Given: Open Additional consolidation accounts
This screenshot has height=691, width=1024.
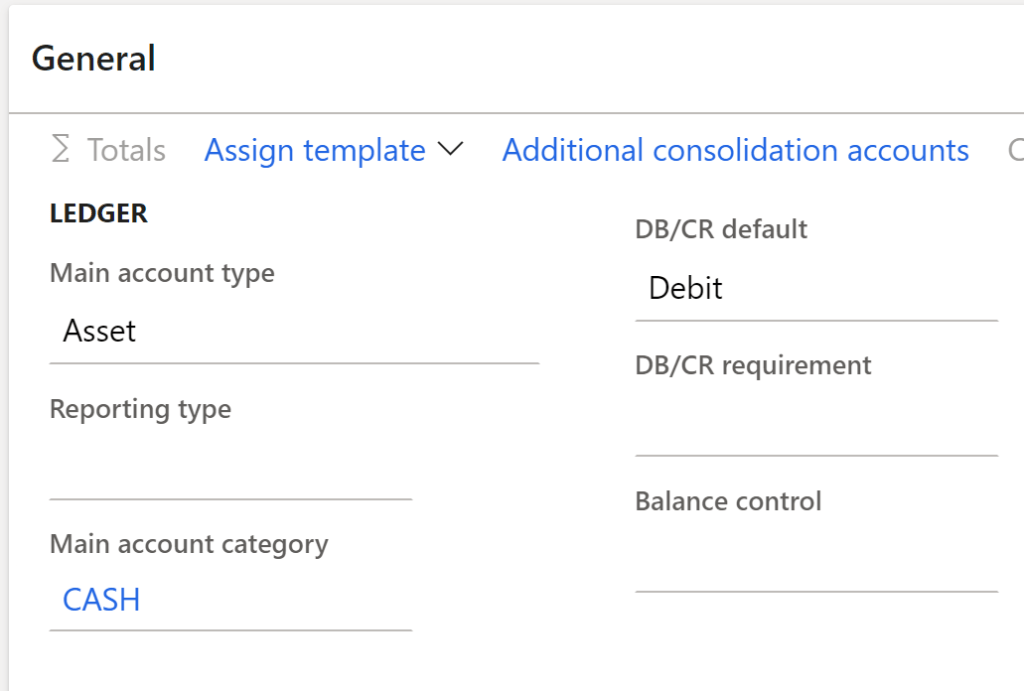Looking at the screenshot, I should [x=735, y=150].
